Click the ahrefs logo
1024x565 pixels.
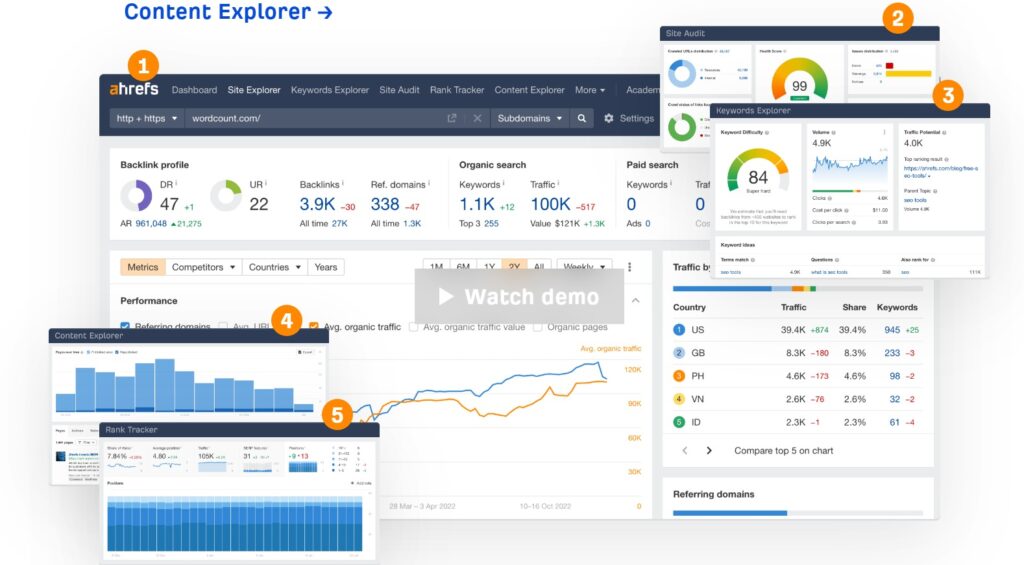click(x=134, y=90)
